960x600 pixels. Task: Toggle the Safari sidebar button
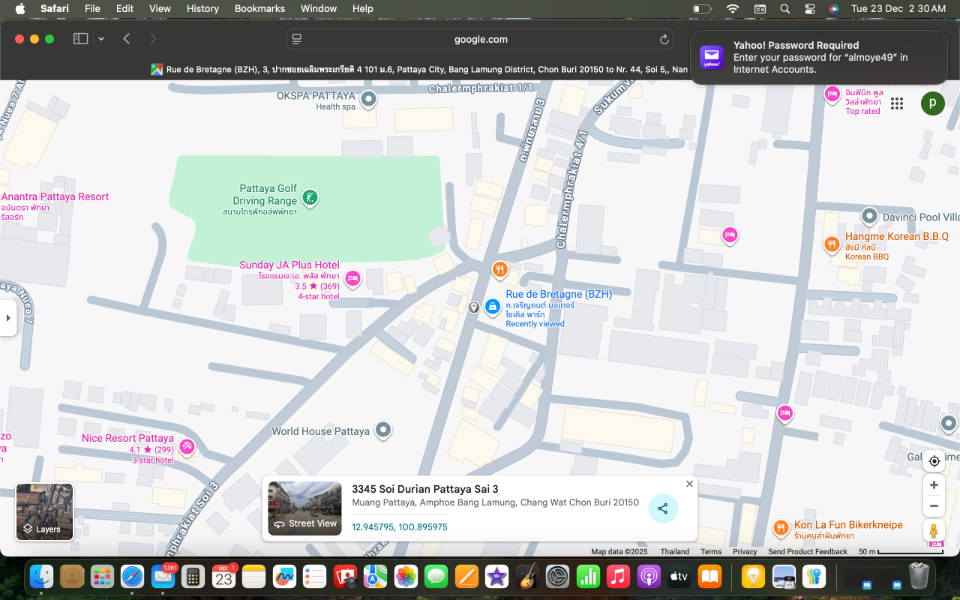click(81, 39)
